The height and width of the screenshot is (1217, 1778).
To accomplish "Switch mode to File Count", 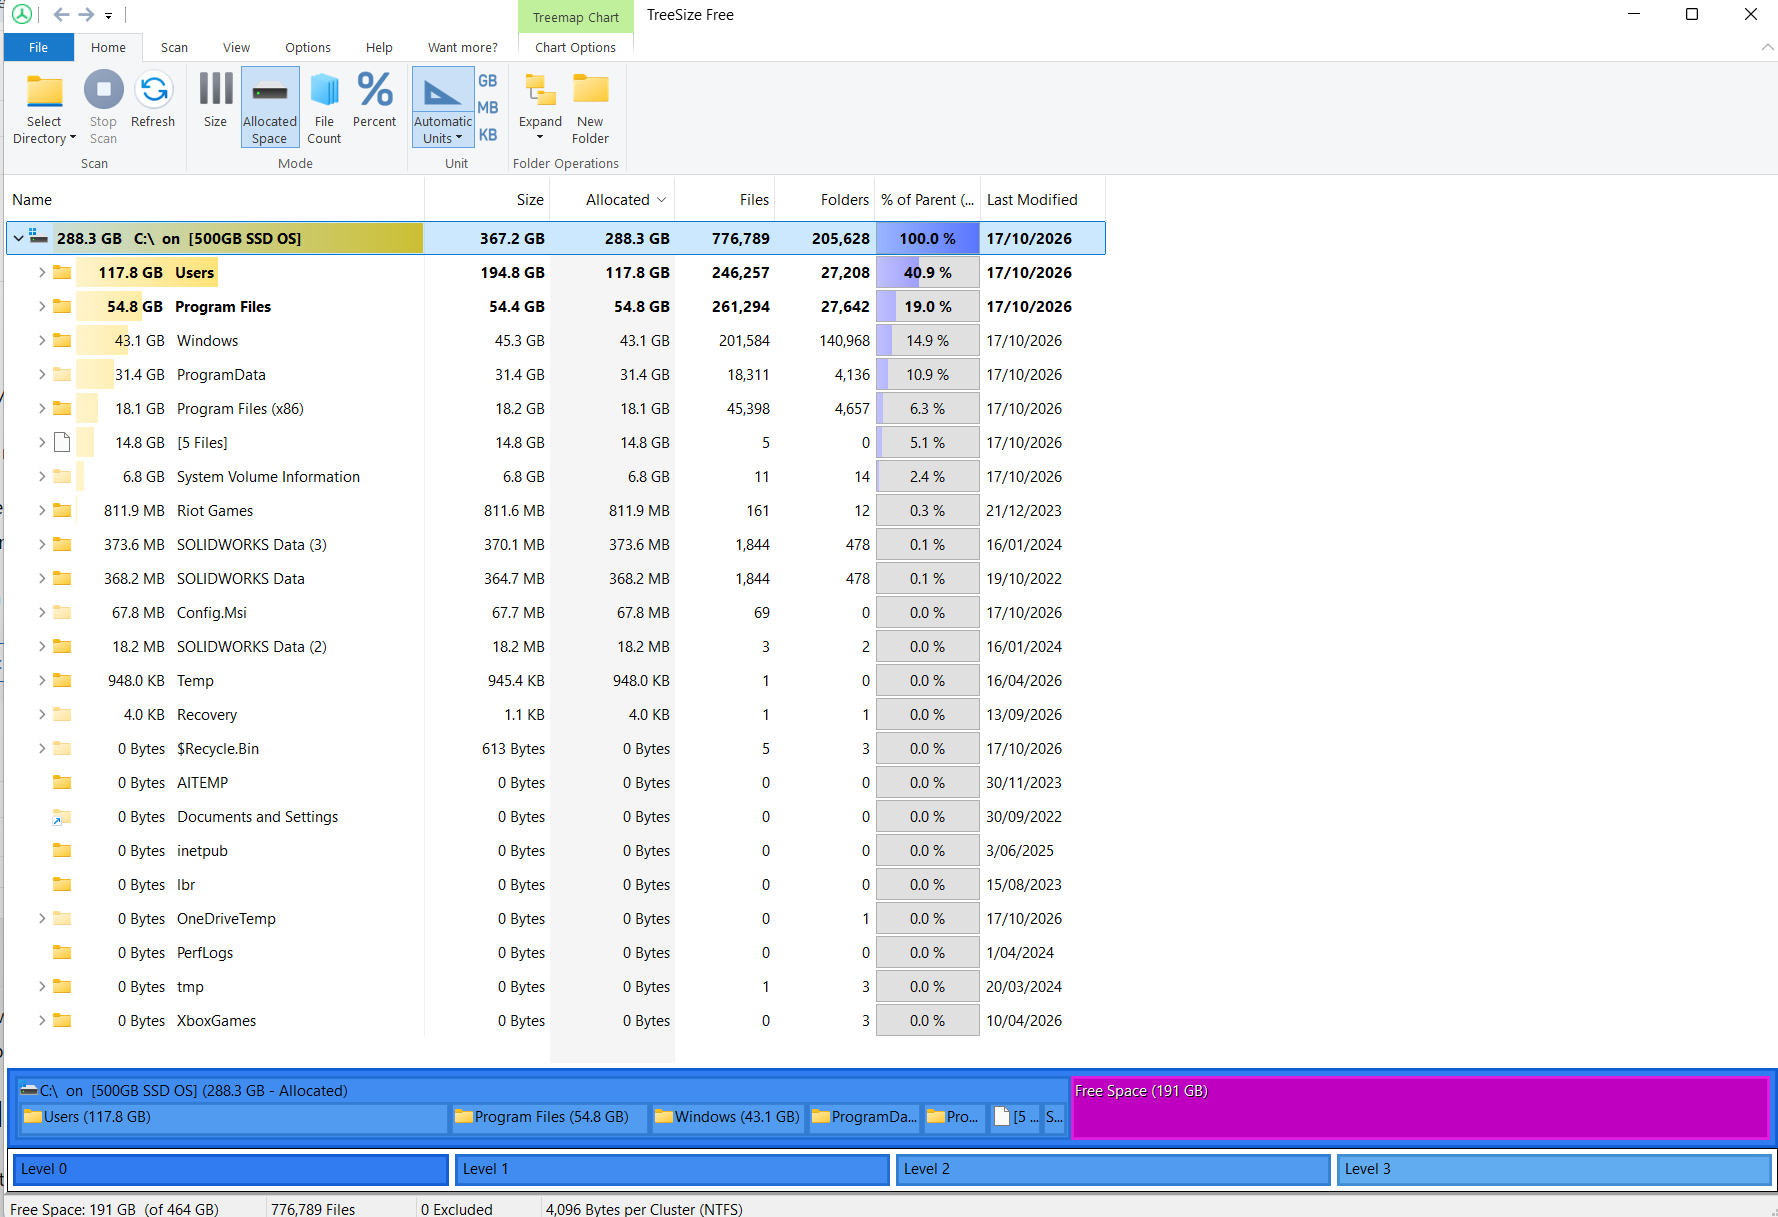I will coord(324,107).
